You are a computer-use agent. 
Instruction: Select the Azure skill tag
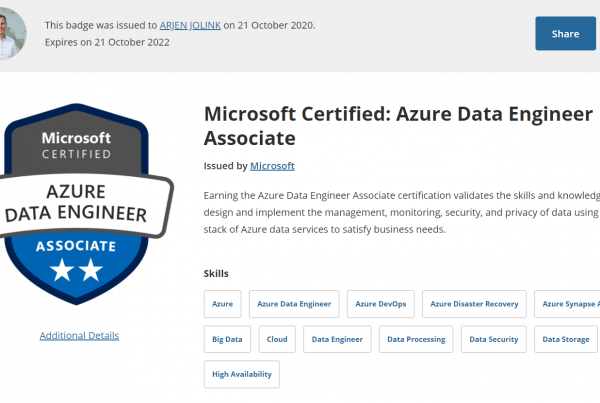click(x=222, y=304)
